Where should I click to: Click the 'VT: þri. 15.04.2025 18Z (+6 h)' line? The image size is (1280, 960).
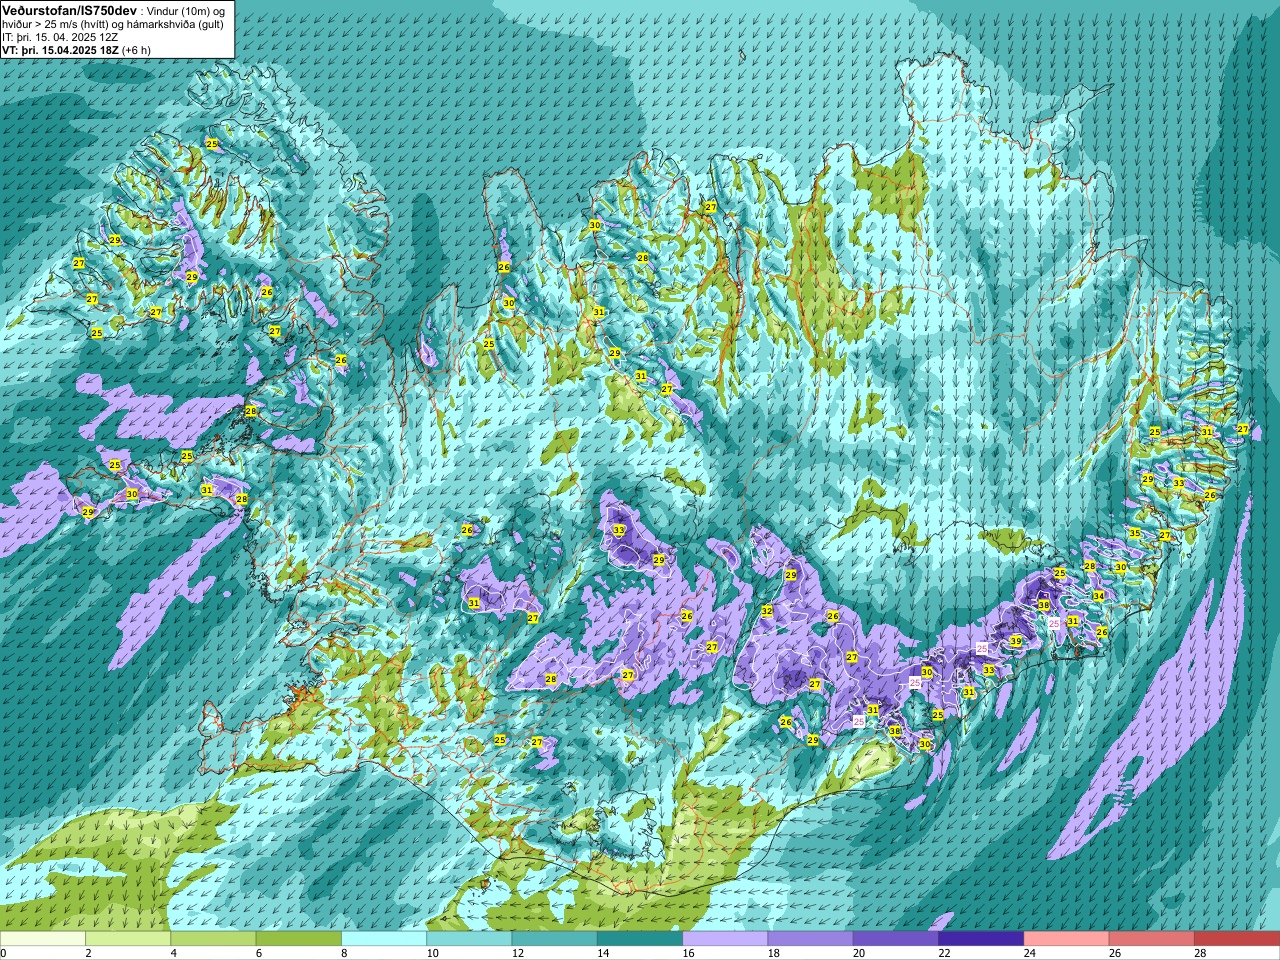(x=76, y=50)
